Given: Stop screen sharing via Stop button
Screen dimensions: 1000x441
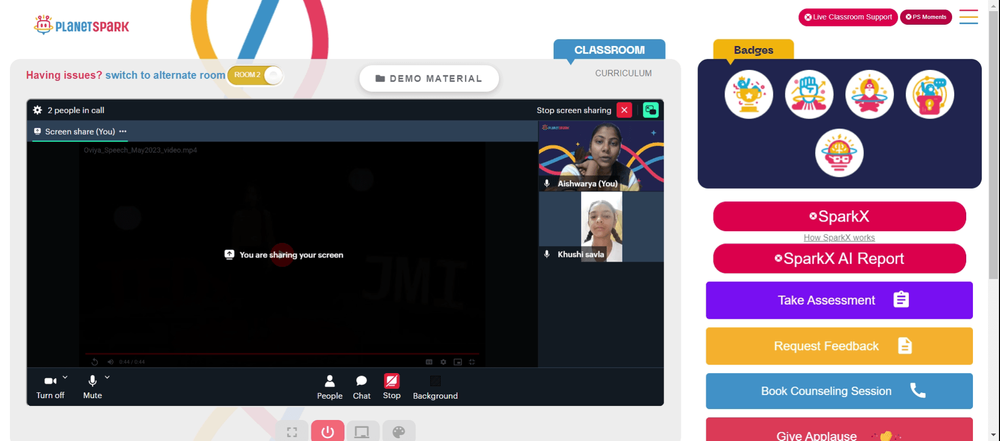Looking at the screenshot, I should [x=392, y=387].
